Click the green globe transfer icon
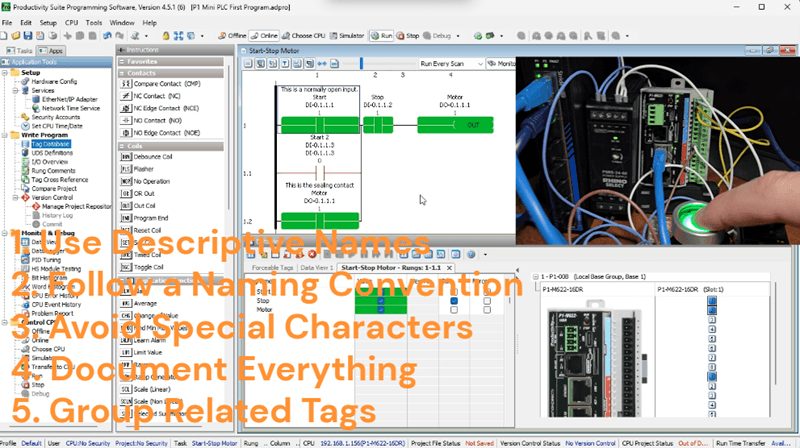The image size is (800, 448). coord(478,36)
